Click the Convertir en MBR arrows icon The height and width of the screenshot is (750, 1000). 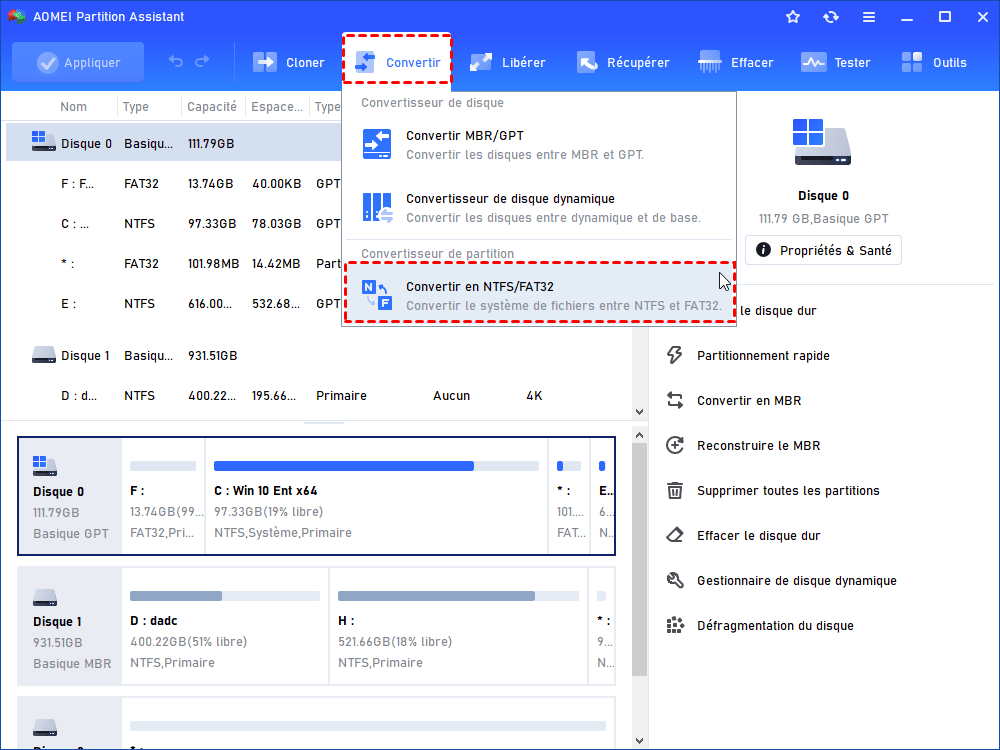[x=675, y=401]
